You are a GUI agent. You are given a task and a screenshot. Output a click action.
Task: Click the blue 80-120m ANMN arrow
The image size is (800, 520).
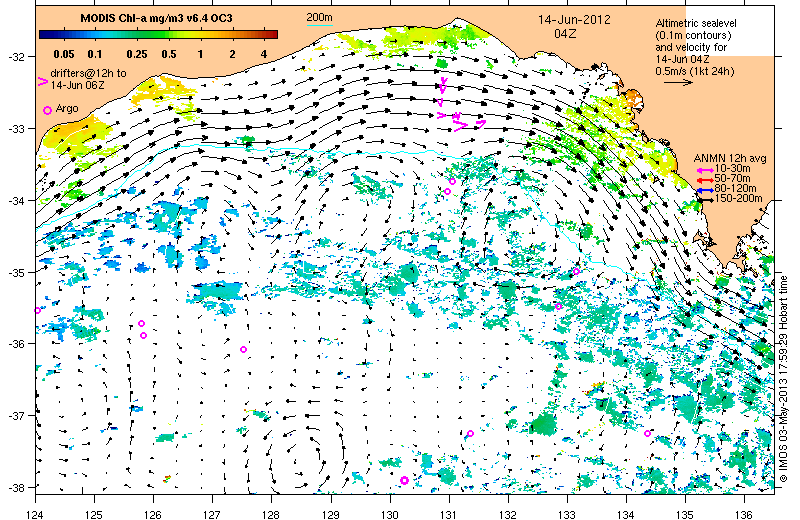pos(706,190)
